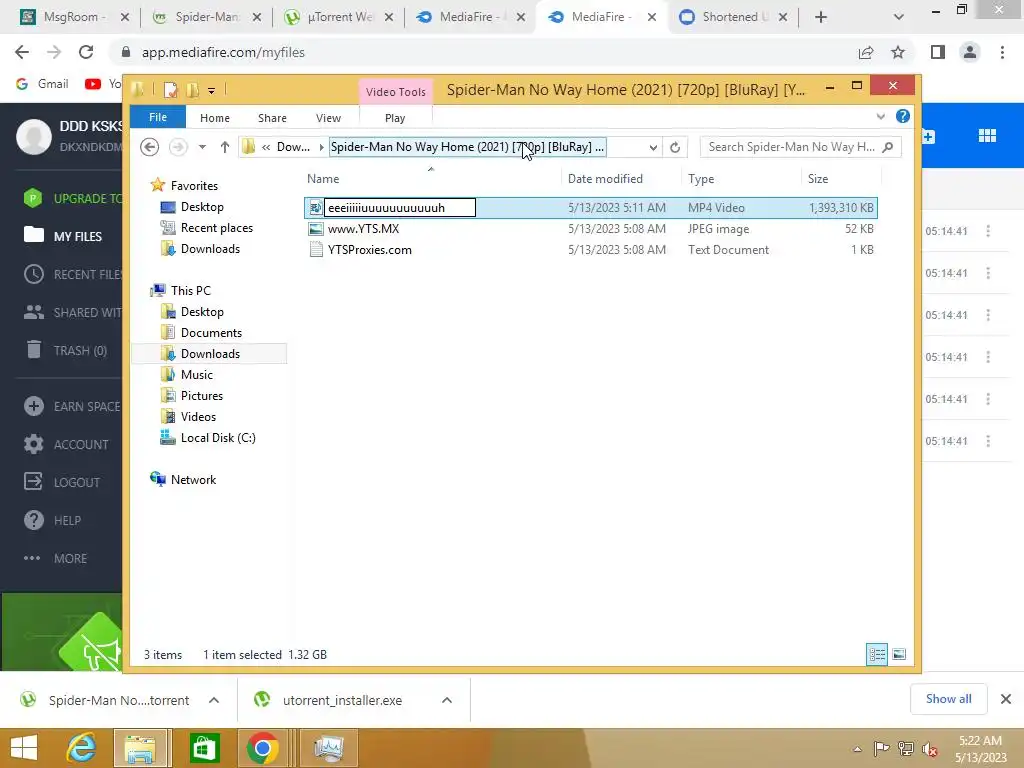Switch to Details view layout icon

coord(877,654)
